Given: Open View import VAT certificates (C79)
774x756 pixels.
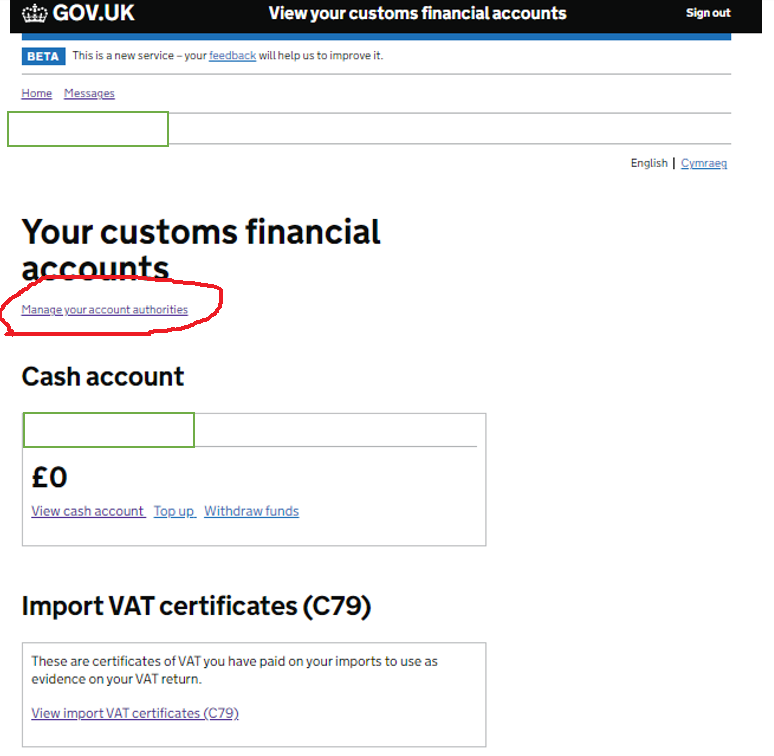Looking at the screenshot, I should [x=135, y=713].
